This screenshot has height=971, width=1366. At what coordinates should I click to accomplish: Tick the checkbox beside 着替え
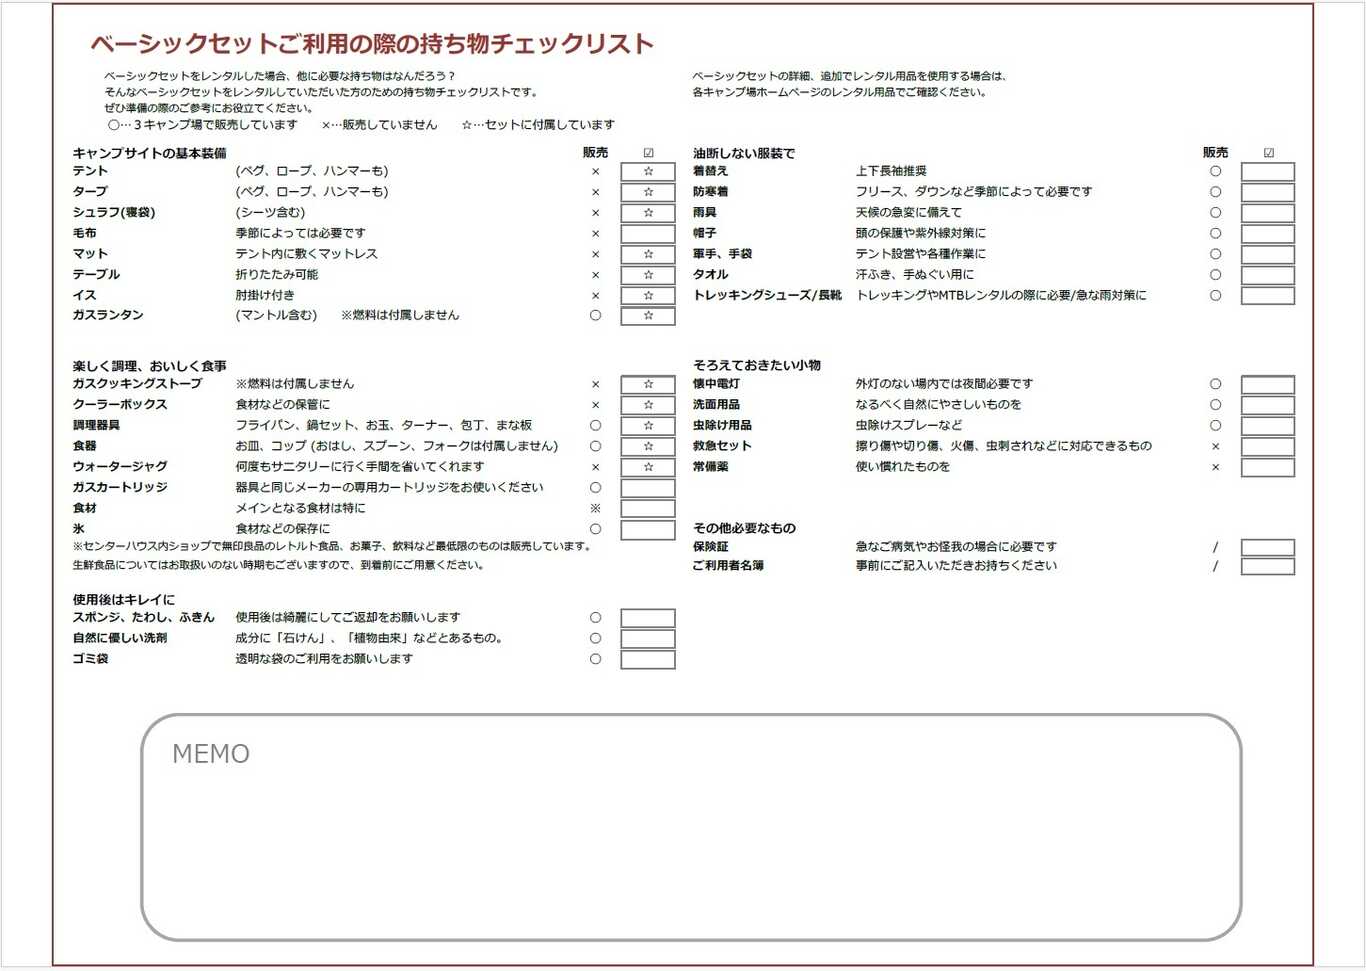coord(1267,172)
